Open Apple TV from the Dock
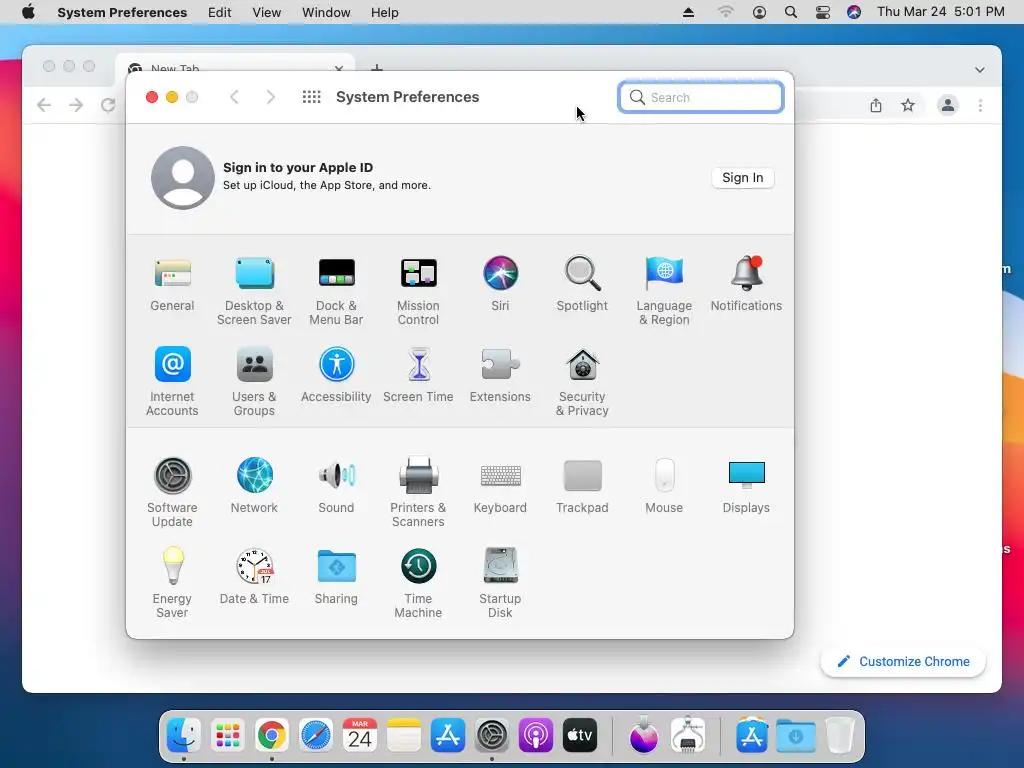Screen dimensions: 1024x768 [x=579, y=736]
